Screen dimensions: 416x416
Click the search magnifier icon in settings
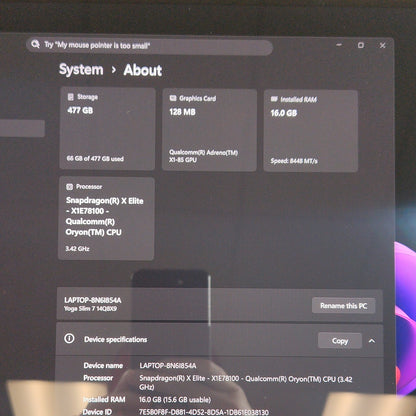35,44
